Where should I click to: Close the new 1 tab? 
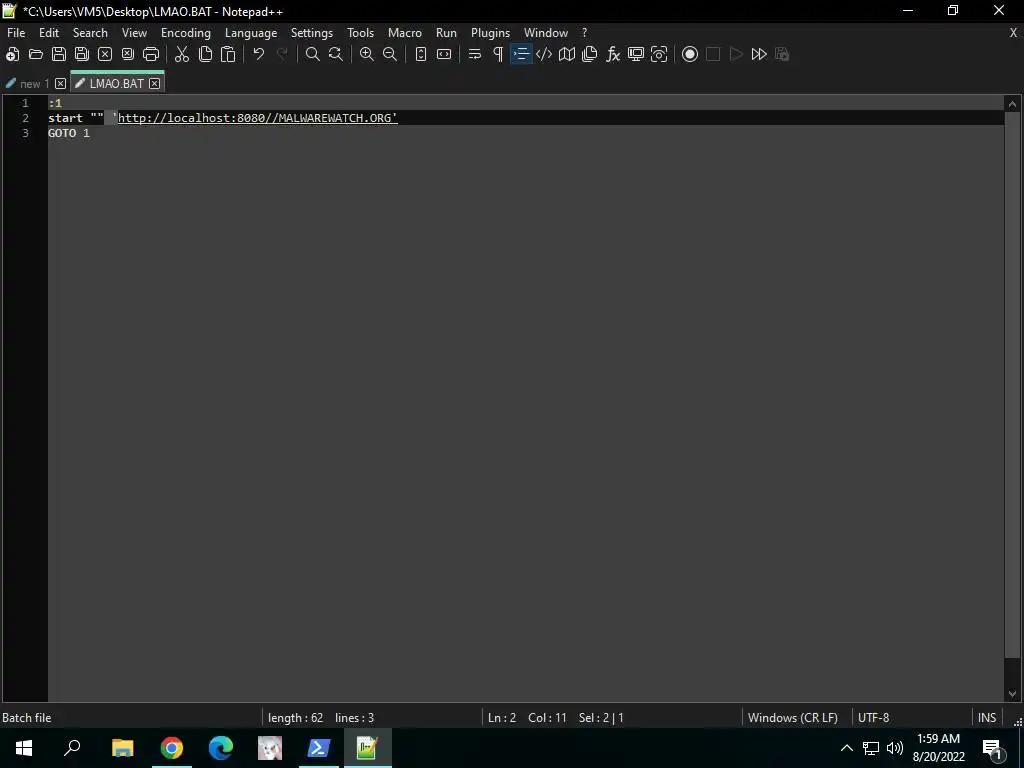[60, 84]
